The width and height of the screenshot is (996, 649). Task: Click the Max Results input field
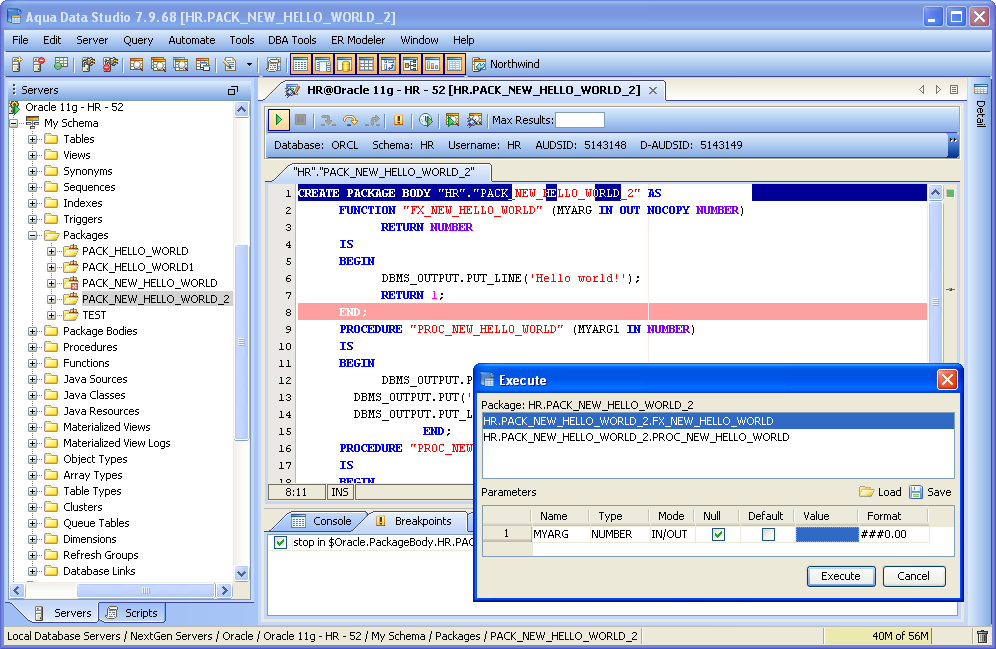tap(580, 120)
